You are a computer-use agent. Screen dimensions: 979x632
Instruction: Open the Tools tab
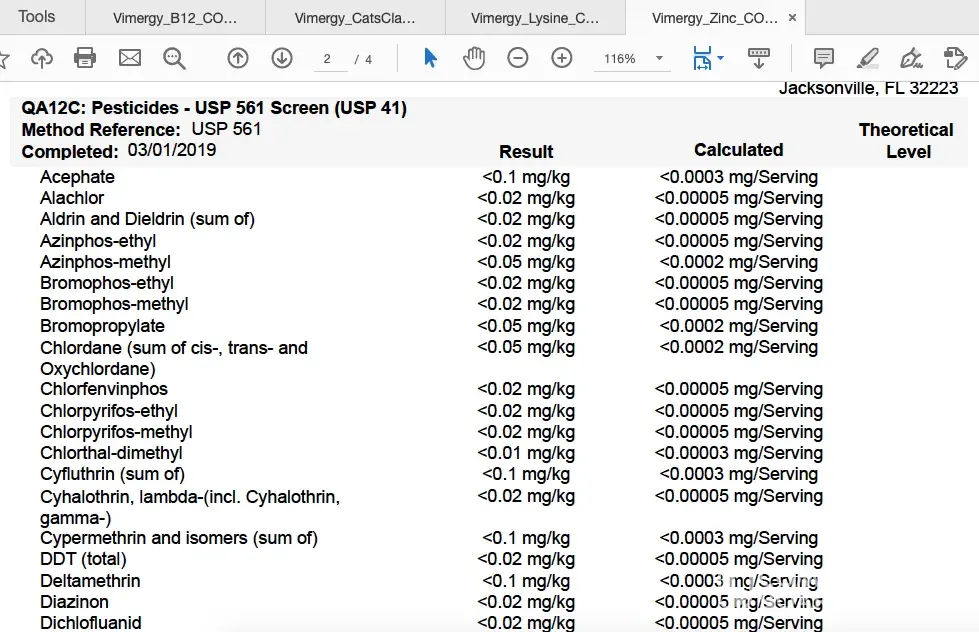pyautogui.click(x=37, y=17)
